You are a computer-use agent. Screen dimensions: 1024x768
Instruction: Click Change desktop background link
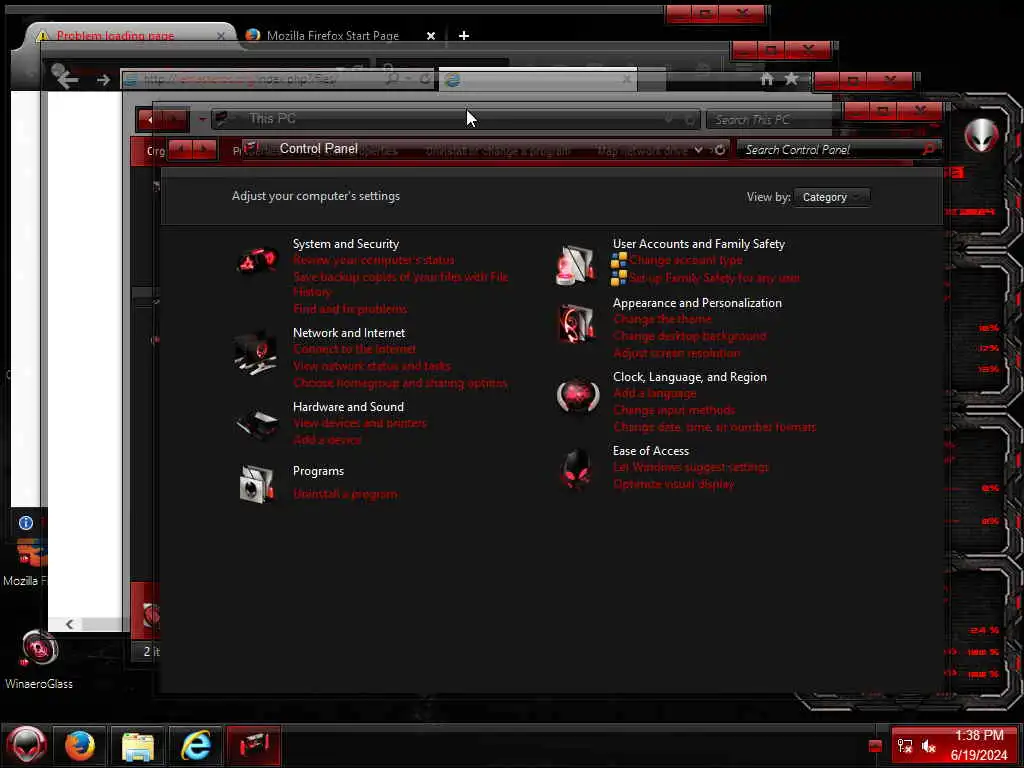(690, 336)
